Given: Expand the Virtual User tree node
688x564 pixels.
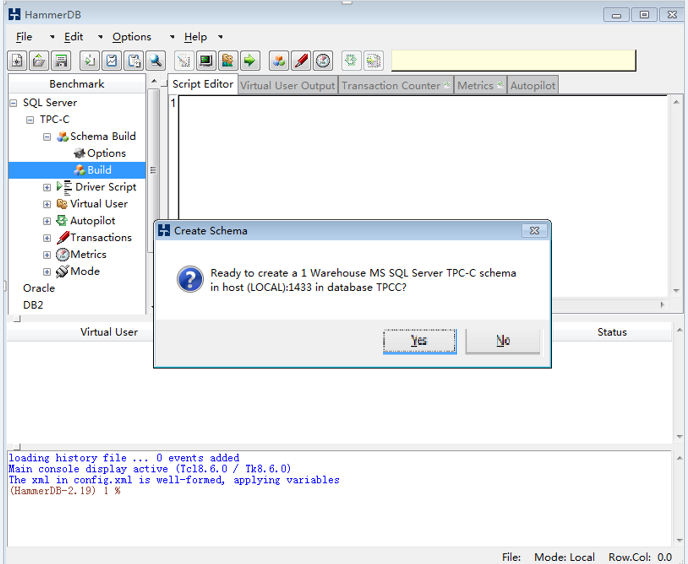Looking at the screenshot, I should [x=47, y=205].
